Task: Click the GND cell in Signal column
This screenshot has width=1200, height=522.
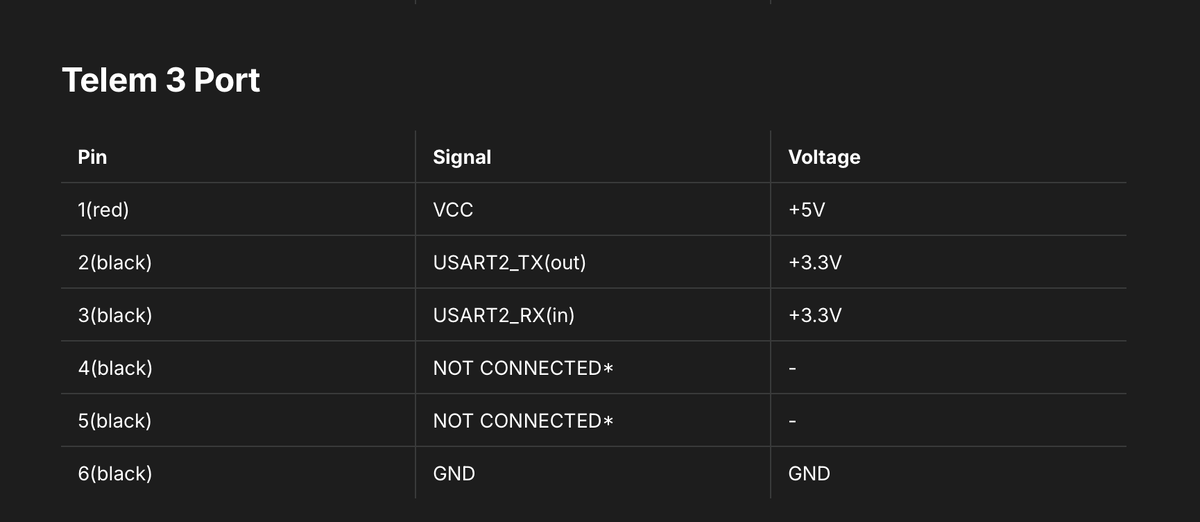Action: coord(454,474)
